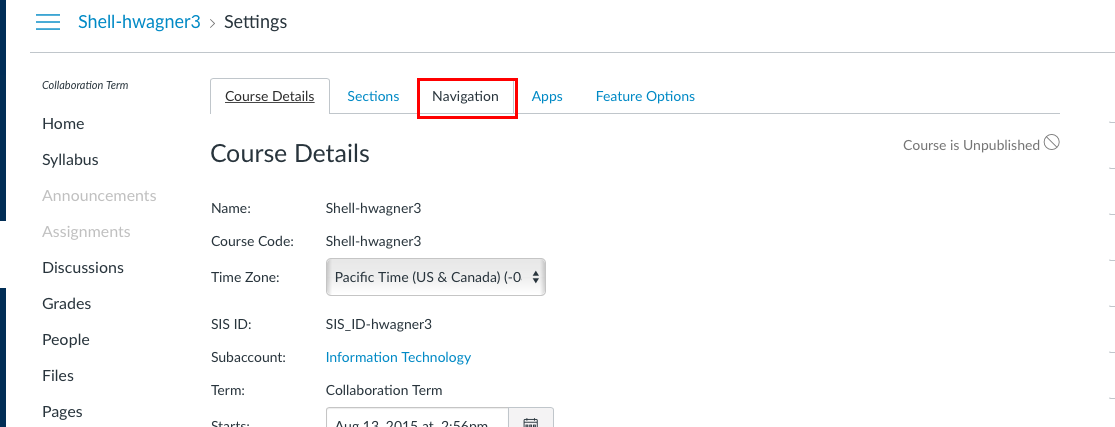This screenshot has height=427, width=1115.
Task: Open the Announcements sidebar item
Action: click(x=99, y=196)
